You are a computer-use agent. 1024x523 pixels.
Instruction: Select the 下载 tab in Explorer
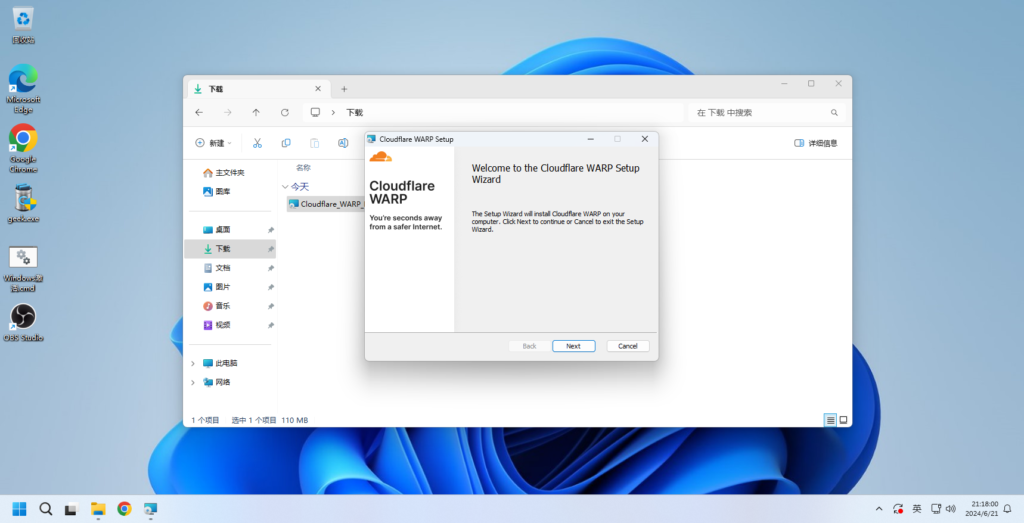[259, 89]
